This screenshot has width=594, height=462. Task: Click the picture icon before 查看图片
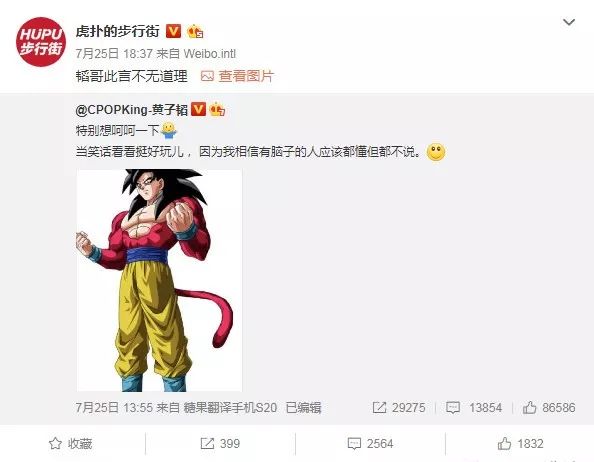[x=207, y=76]
